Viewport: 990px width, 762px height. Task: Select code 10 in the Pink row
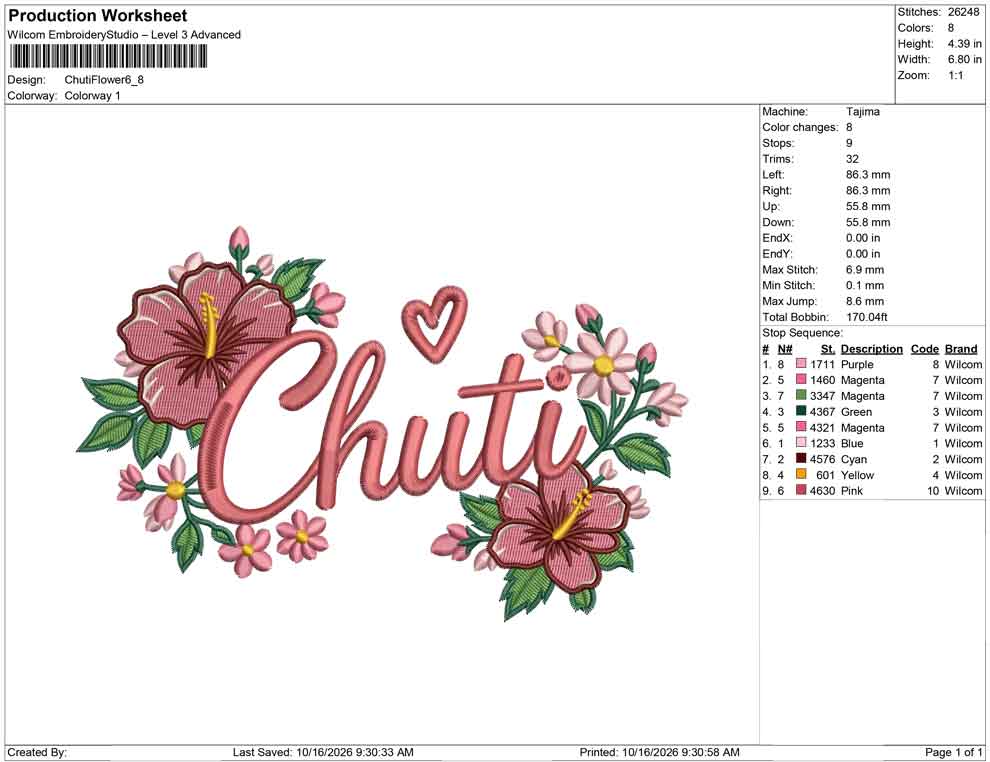click(x=933, y=491)
